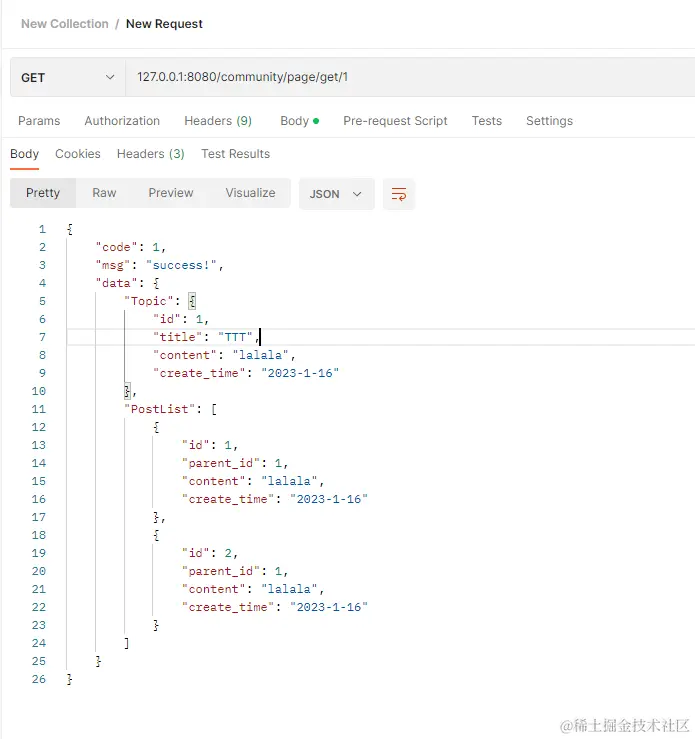Open the Test Results tab
The height and width of the screenshot is (739, 695).
[x=236, y=154]
